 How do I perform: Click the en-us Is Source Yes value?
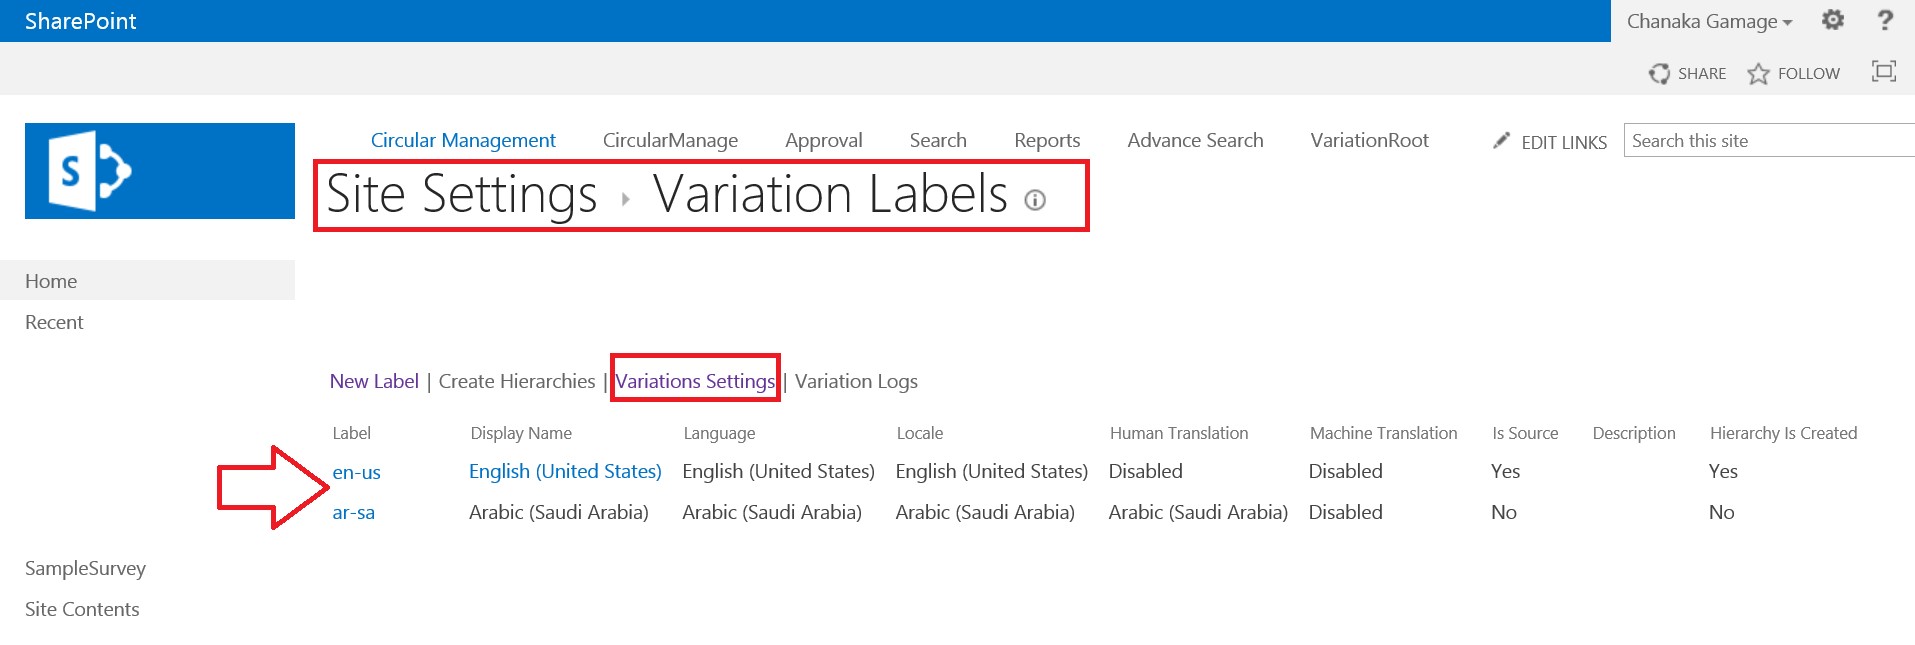point(1505,471)
